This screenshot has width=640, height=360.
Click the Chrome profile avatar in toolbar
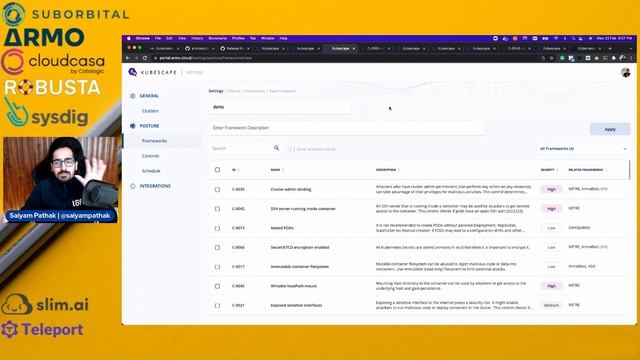click(x=622, y=58)
